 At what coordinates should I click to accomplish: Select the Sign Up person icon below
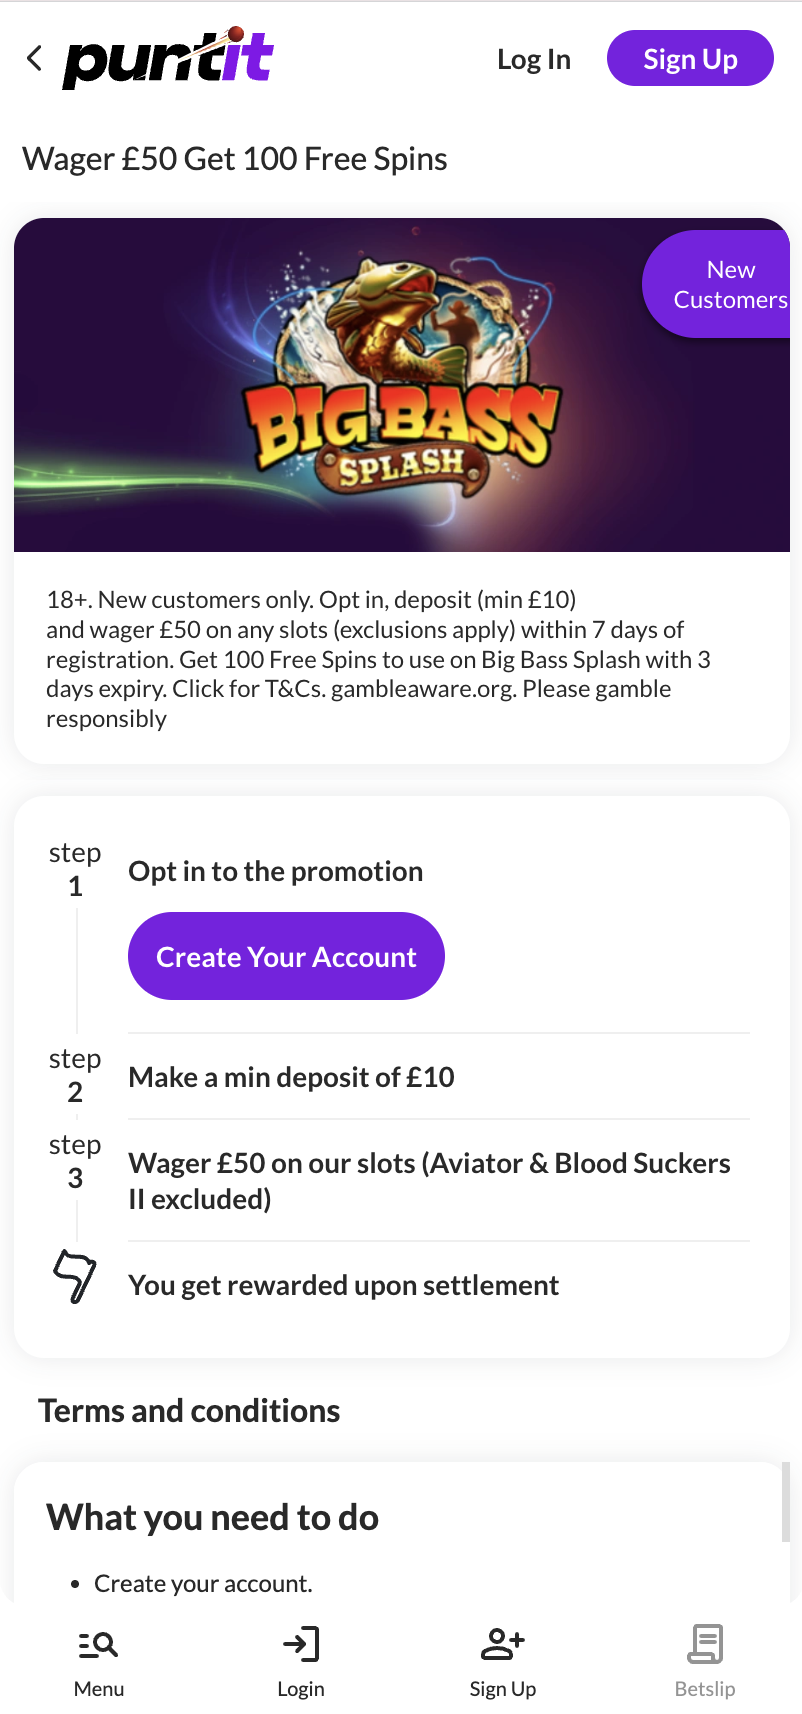[502, 1643]
